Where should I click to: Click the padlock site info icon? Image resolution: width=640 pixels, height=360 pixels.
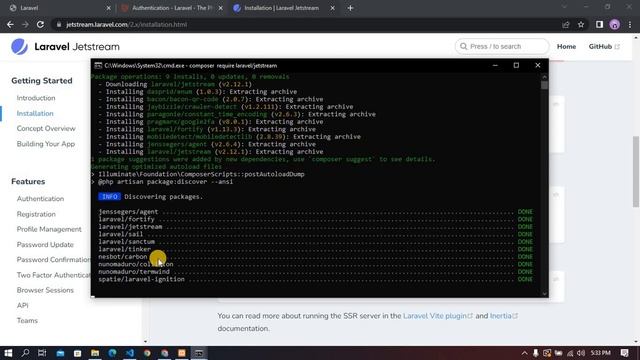click(x=59, y=24)
